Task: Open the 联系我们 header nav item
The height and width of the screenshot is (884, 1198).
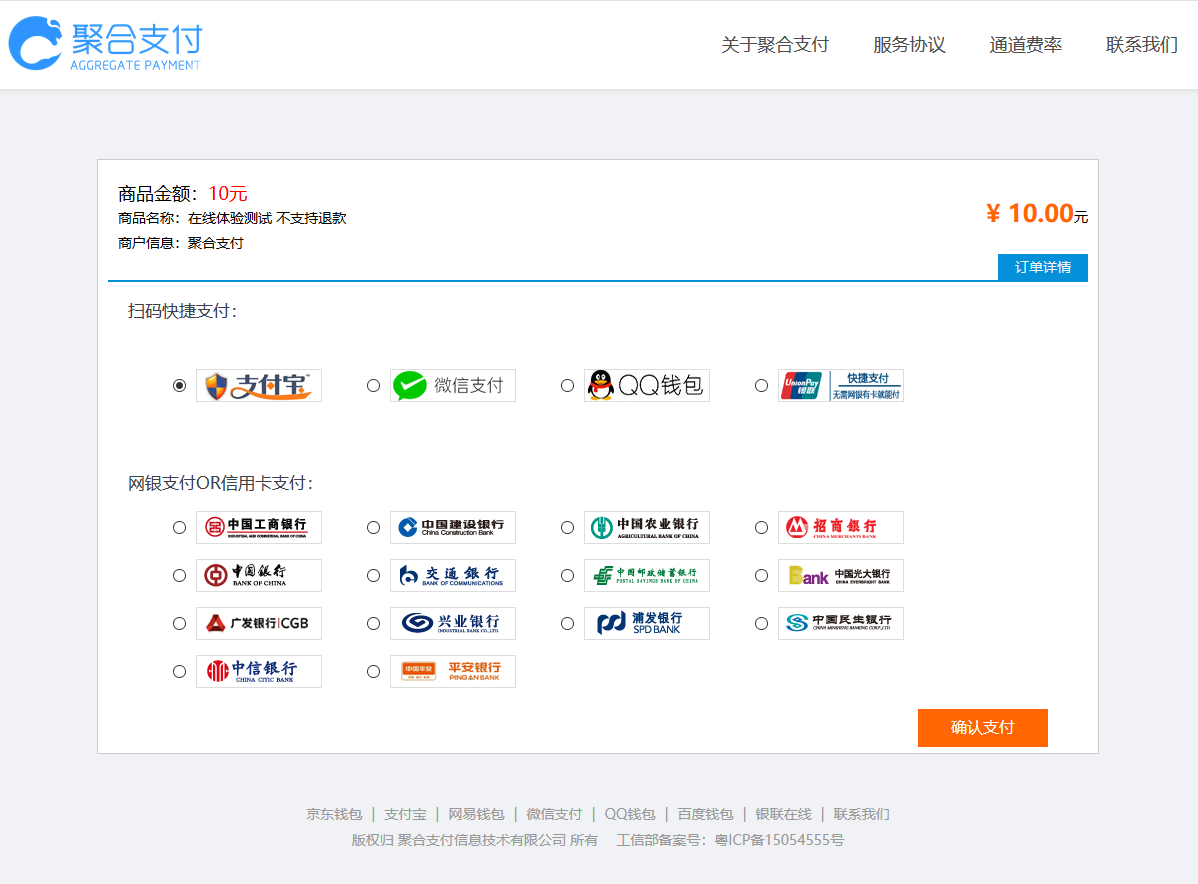Action: (x=1141, y=45)
